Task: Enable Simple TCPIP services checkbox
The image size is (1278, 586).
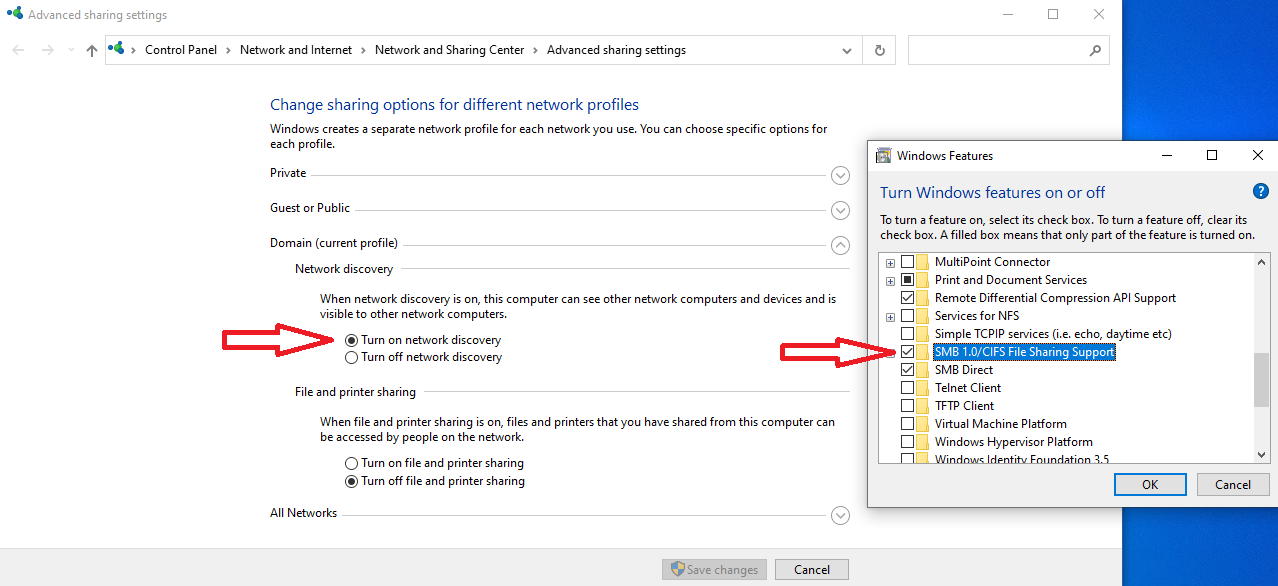Action: coord(907,334)
